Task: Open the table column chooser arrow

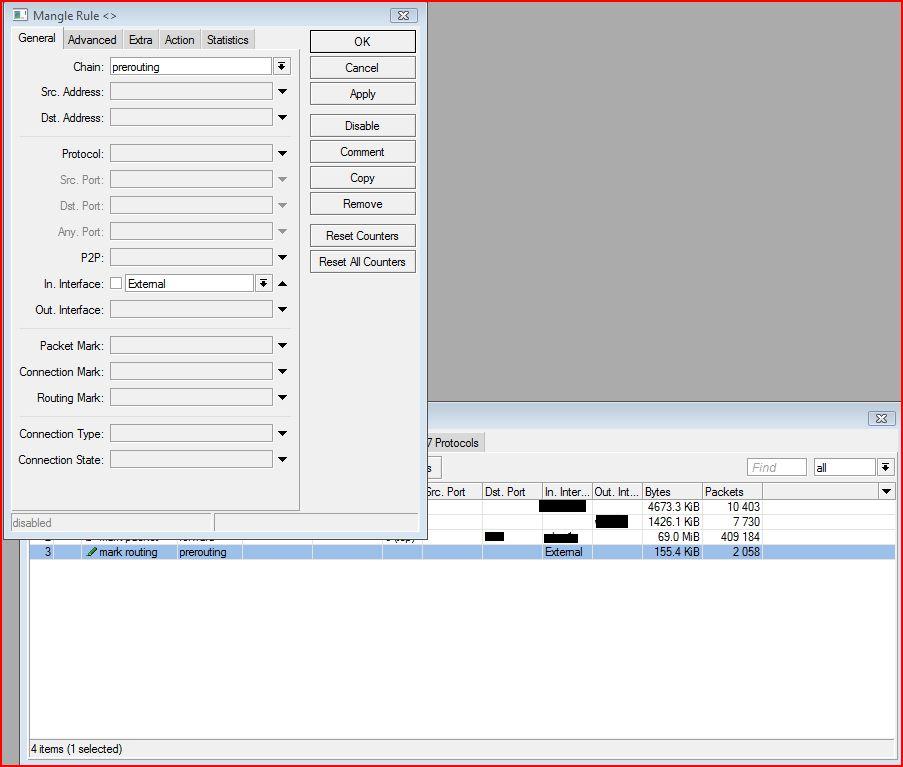Action: tap(886, 492)
